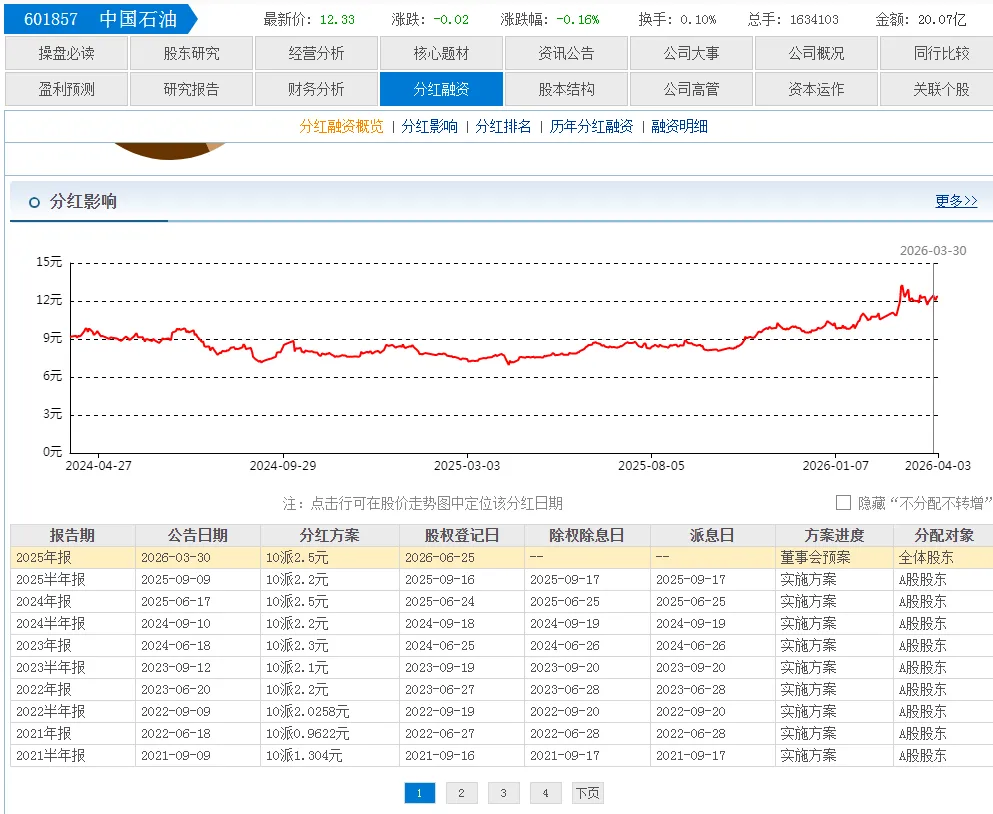Select the 2024半年报 dividend row
This screenshot has width=993, height=814.
502,623
